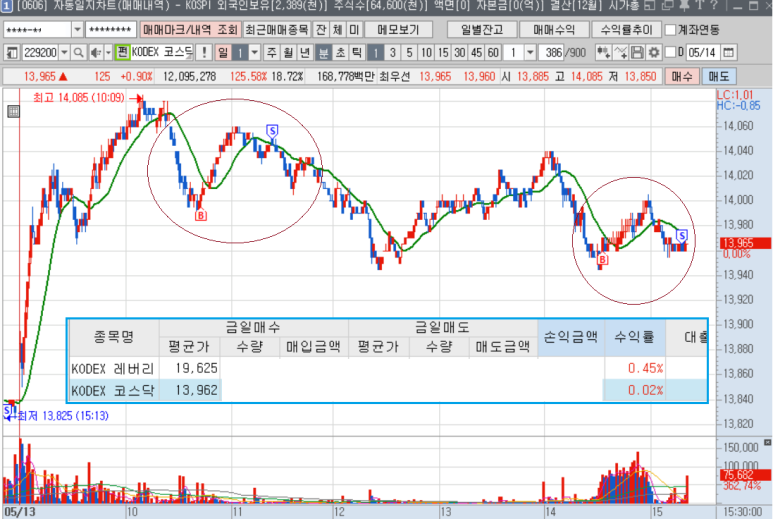Open the 일별잔고 tab
Viewport: 773px width, 519px height.
coord(481,29)
